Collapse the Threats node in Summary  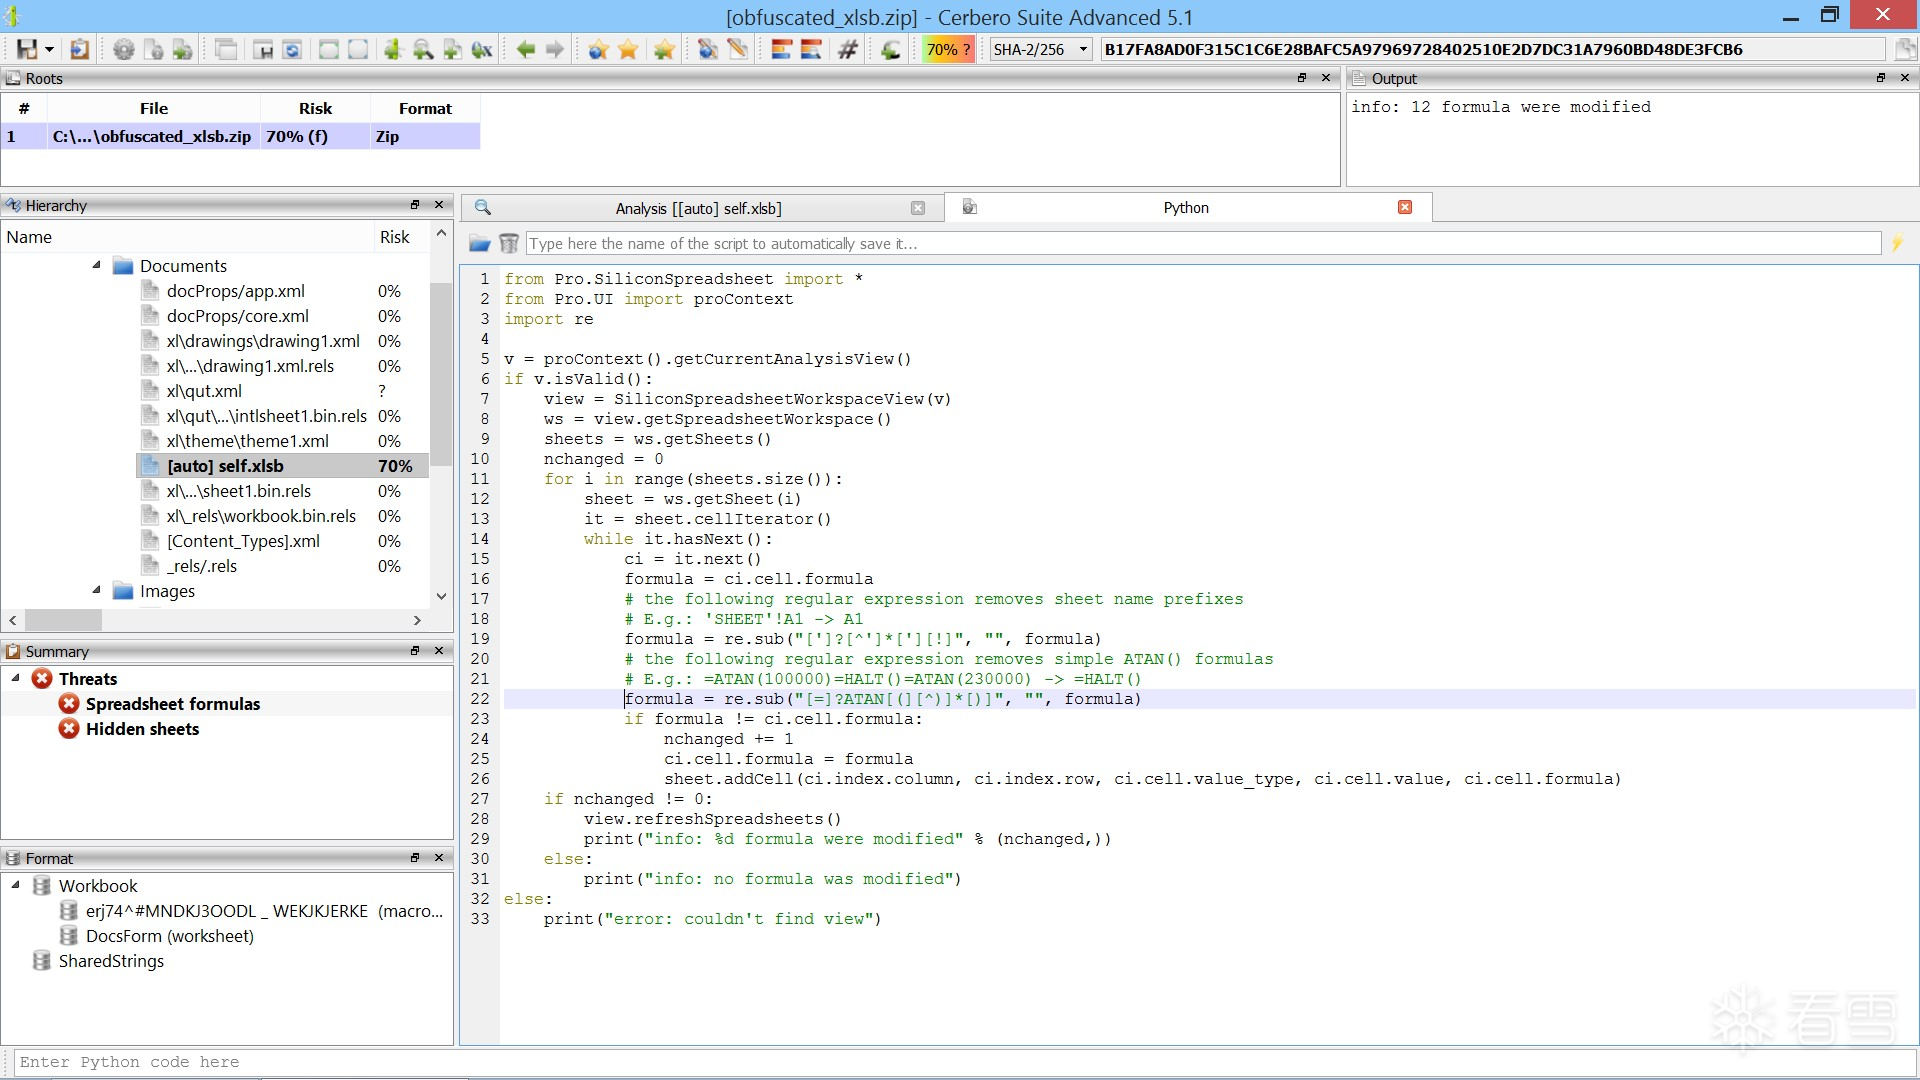16,678
